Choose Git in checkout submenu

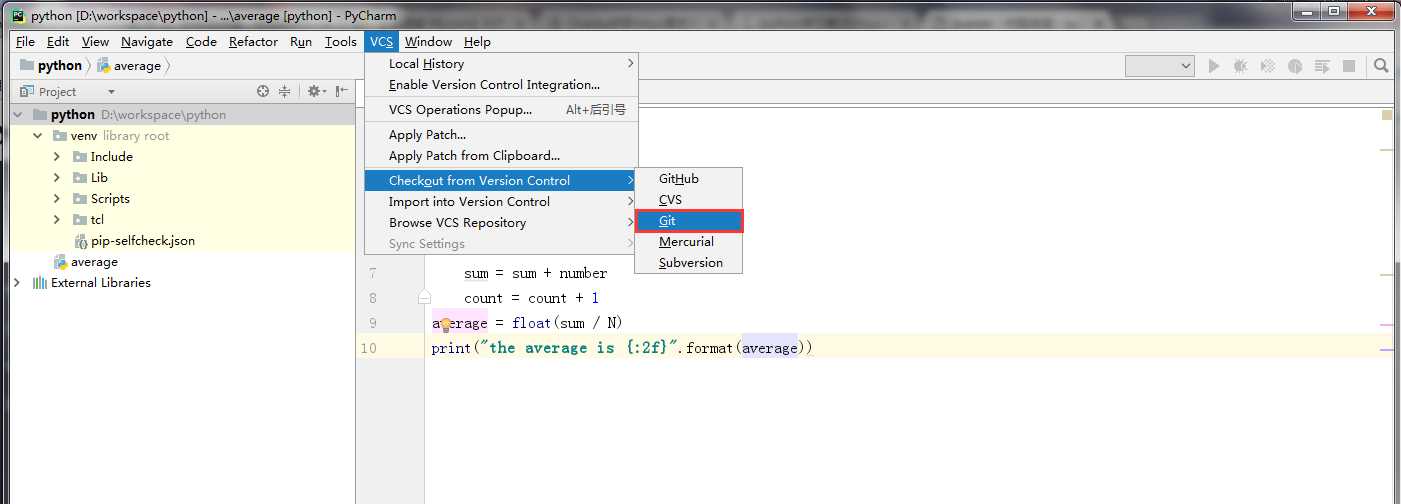point(689,221)
